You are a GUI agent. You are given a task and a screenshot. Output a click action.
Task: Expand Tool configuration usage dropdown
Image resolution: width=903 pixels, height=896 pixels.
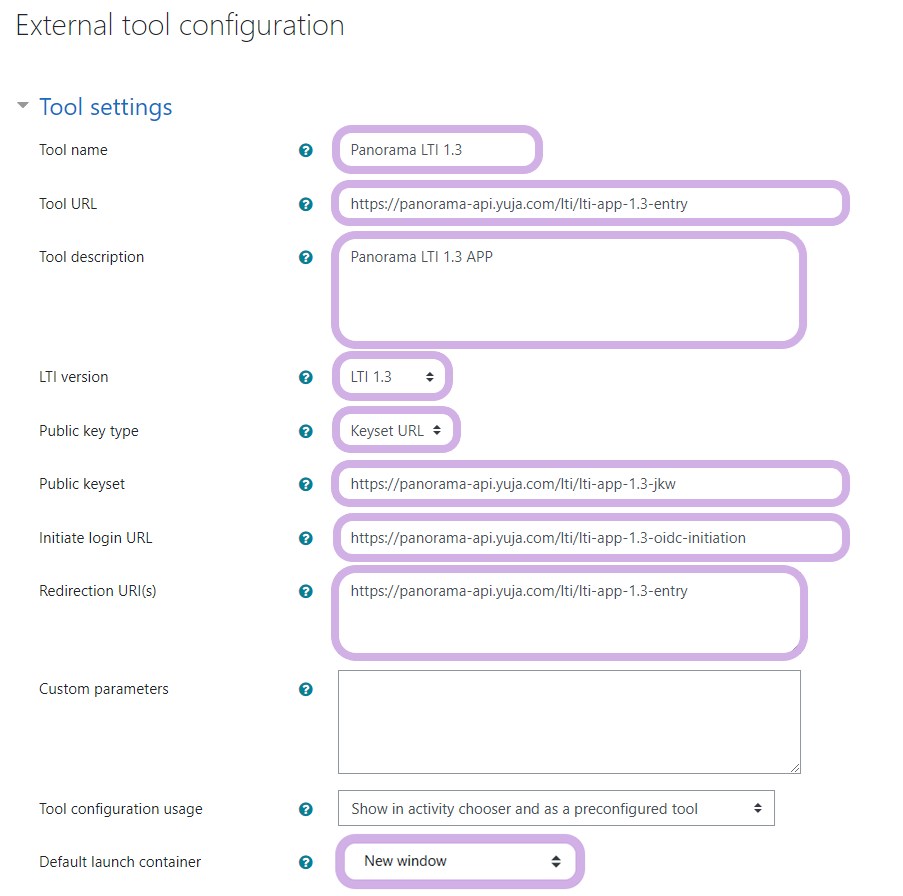(x=556, y=809)
